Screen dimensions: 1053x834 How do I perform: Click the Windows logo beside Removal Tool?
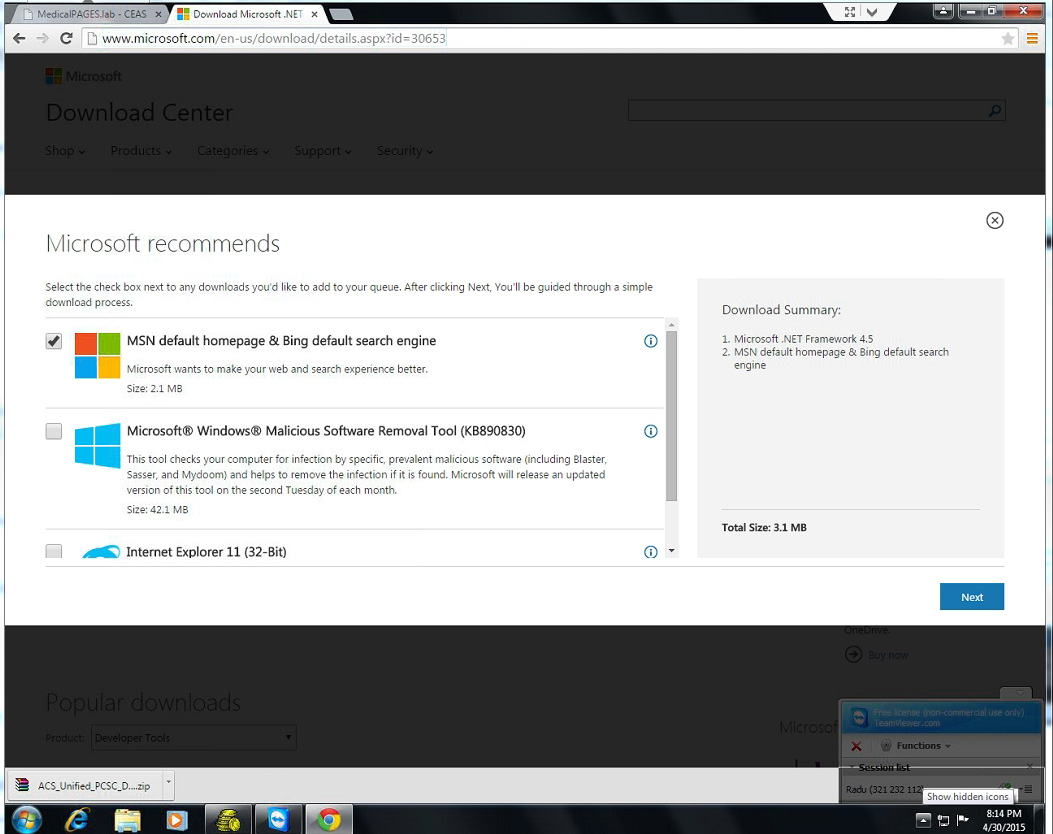[x=97, y=445]
